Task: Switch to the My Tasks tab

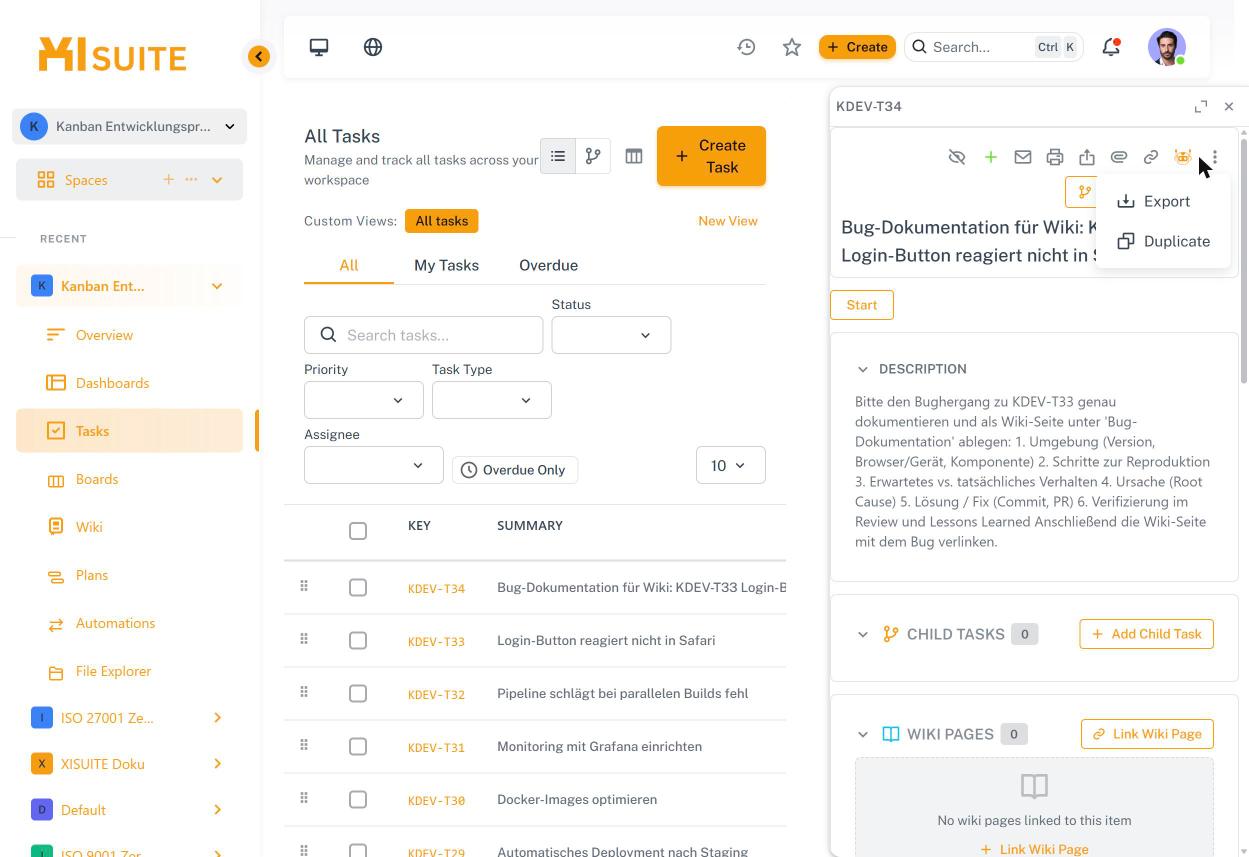Action: pyautogui.click(x=446, y=265)
